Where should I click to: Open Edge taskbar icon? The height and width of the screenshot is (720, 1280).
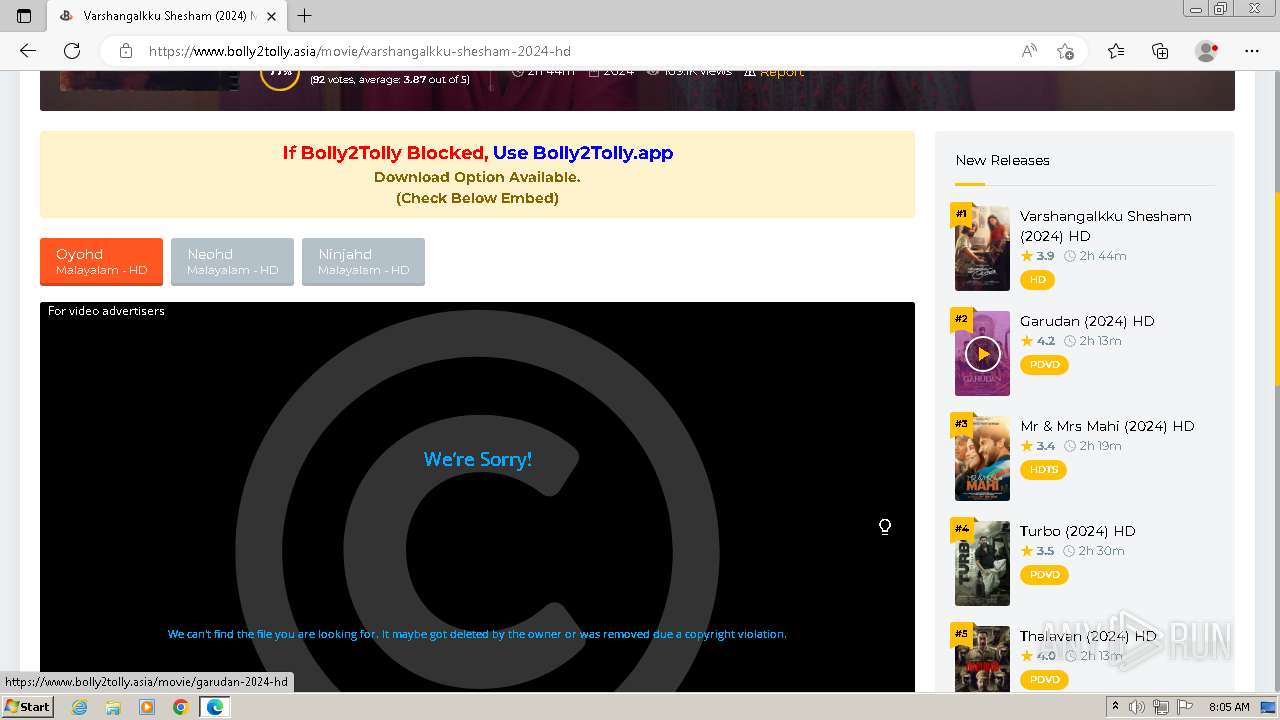pos(215,707)
